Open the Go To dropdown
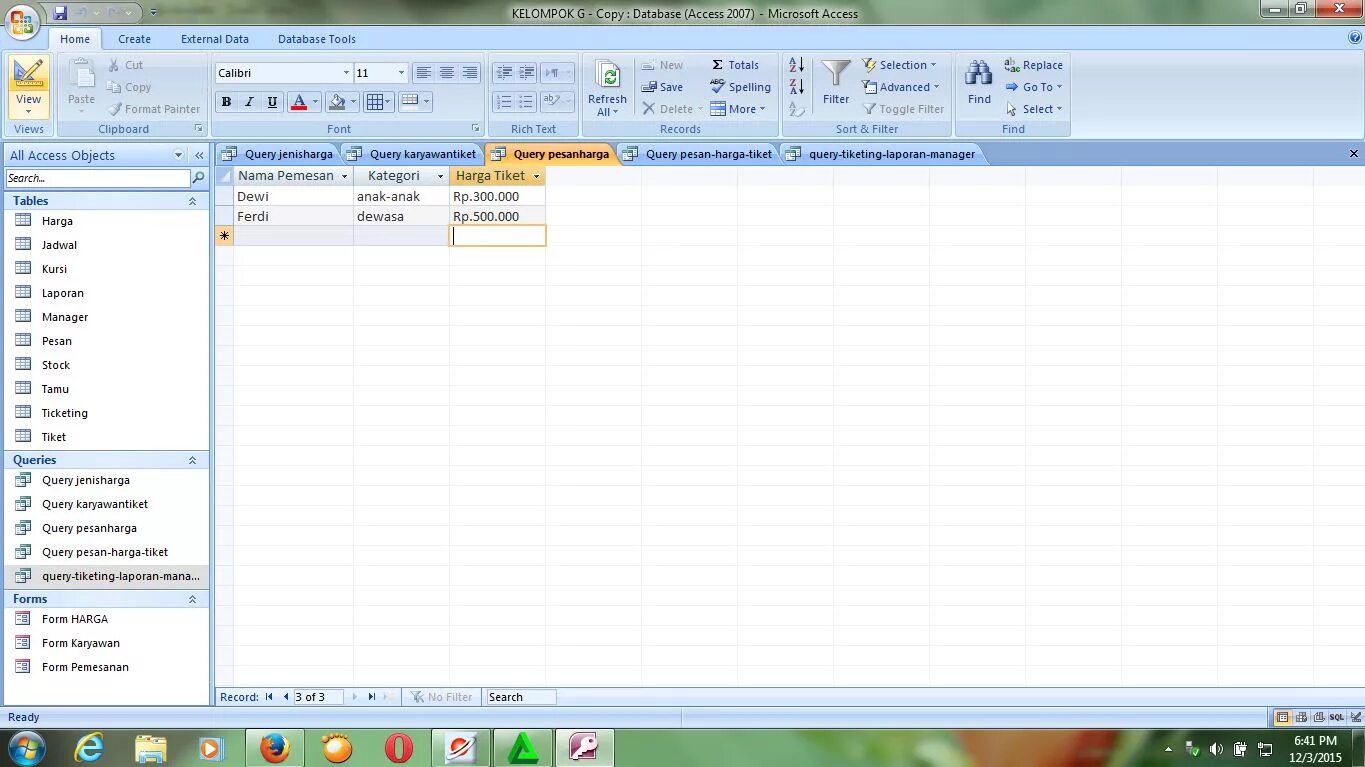1365x767 pixels. [x=1034, y=87]
